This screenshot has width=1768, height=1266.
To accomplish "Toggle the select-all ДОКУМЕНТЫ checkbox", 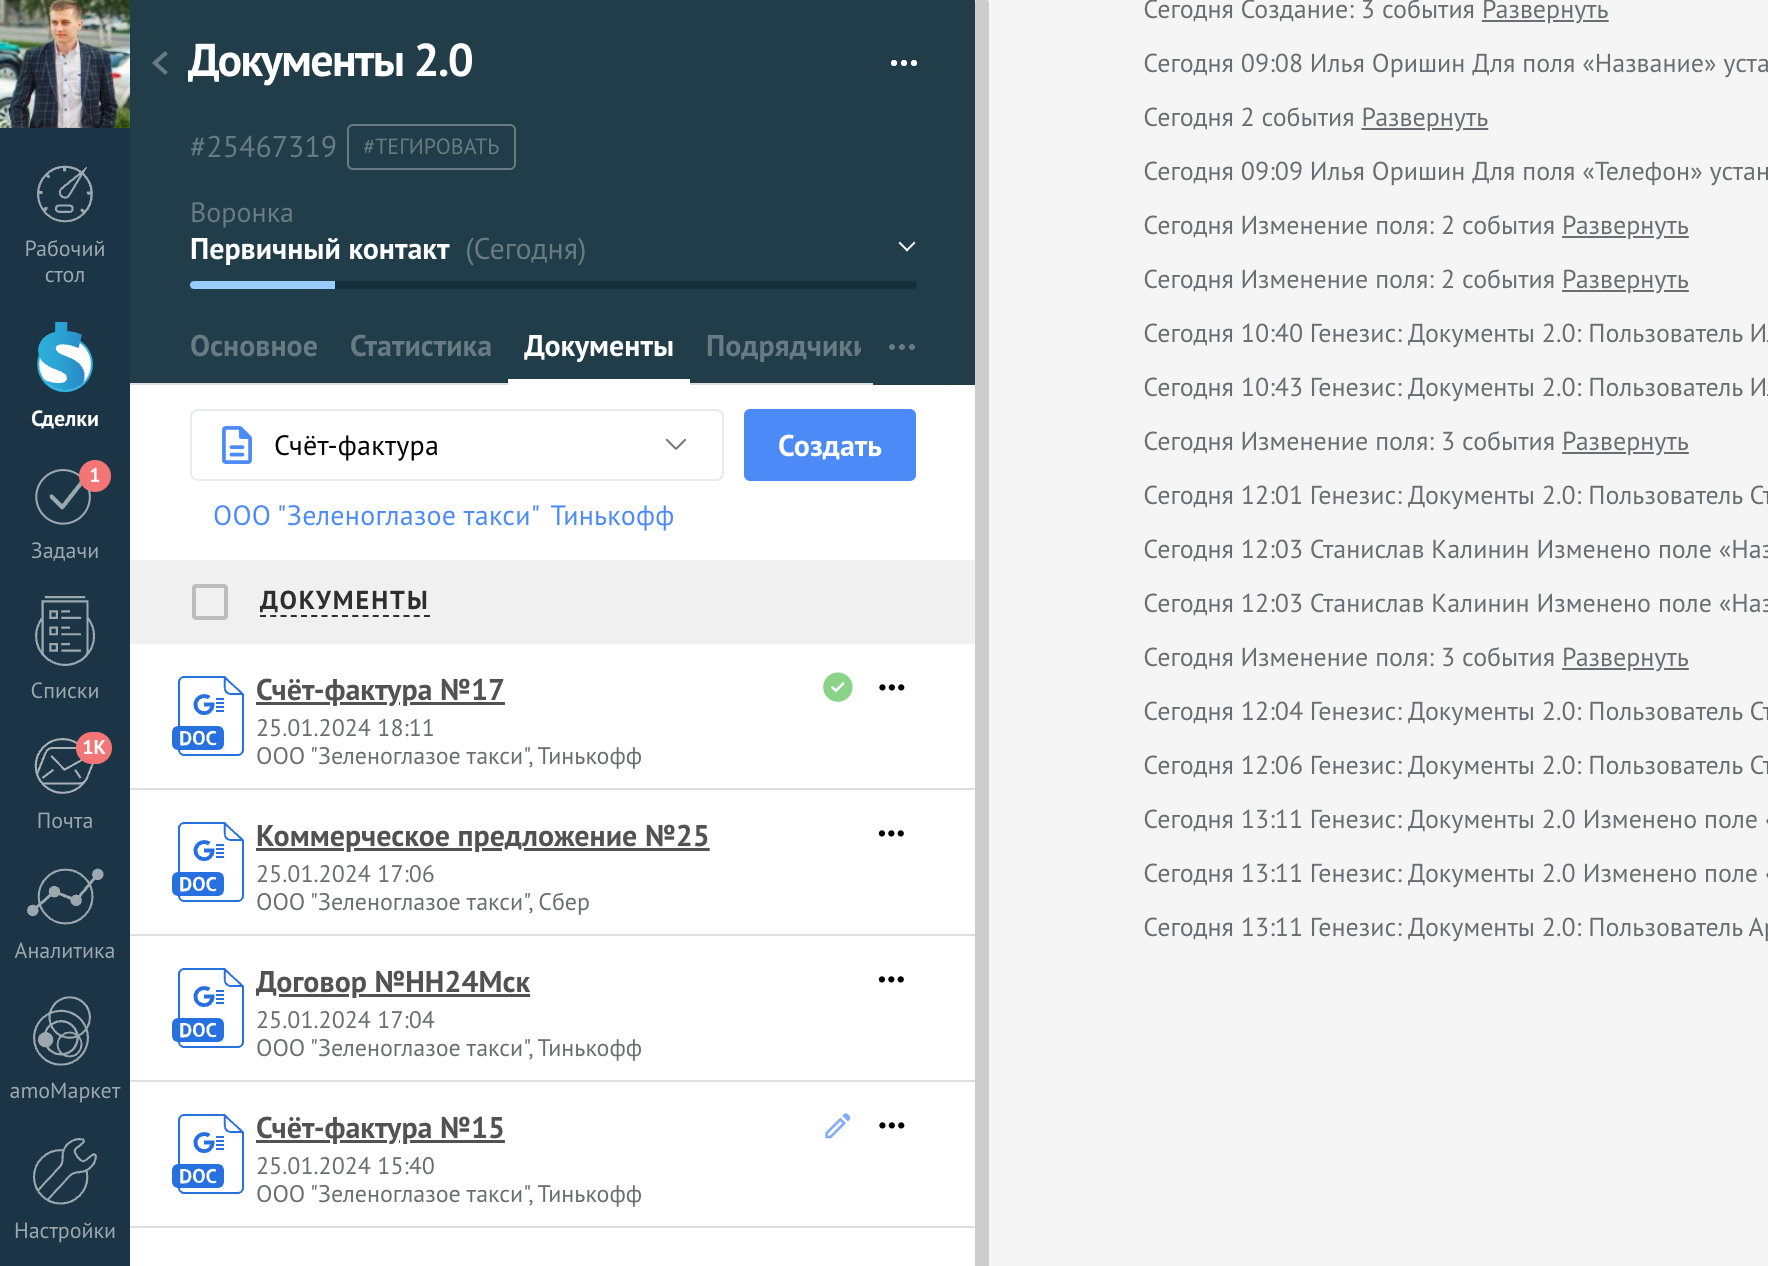I will pyautogui.click(x=210, y=602).
